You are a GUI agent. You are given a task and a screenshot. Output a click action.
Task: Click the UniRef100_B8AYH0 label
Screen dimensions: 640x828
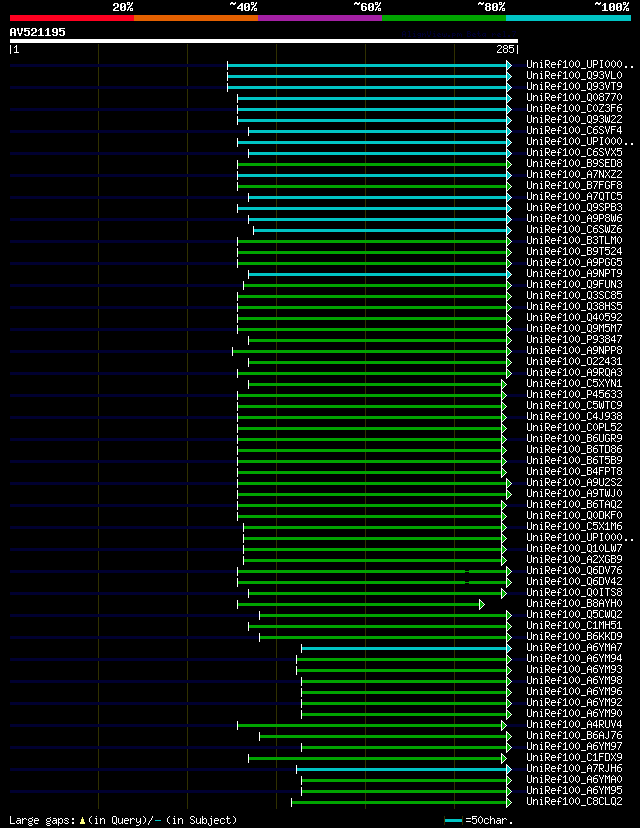[574, 604]
